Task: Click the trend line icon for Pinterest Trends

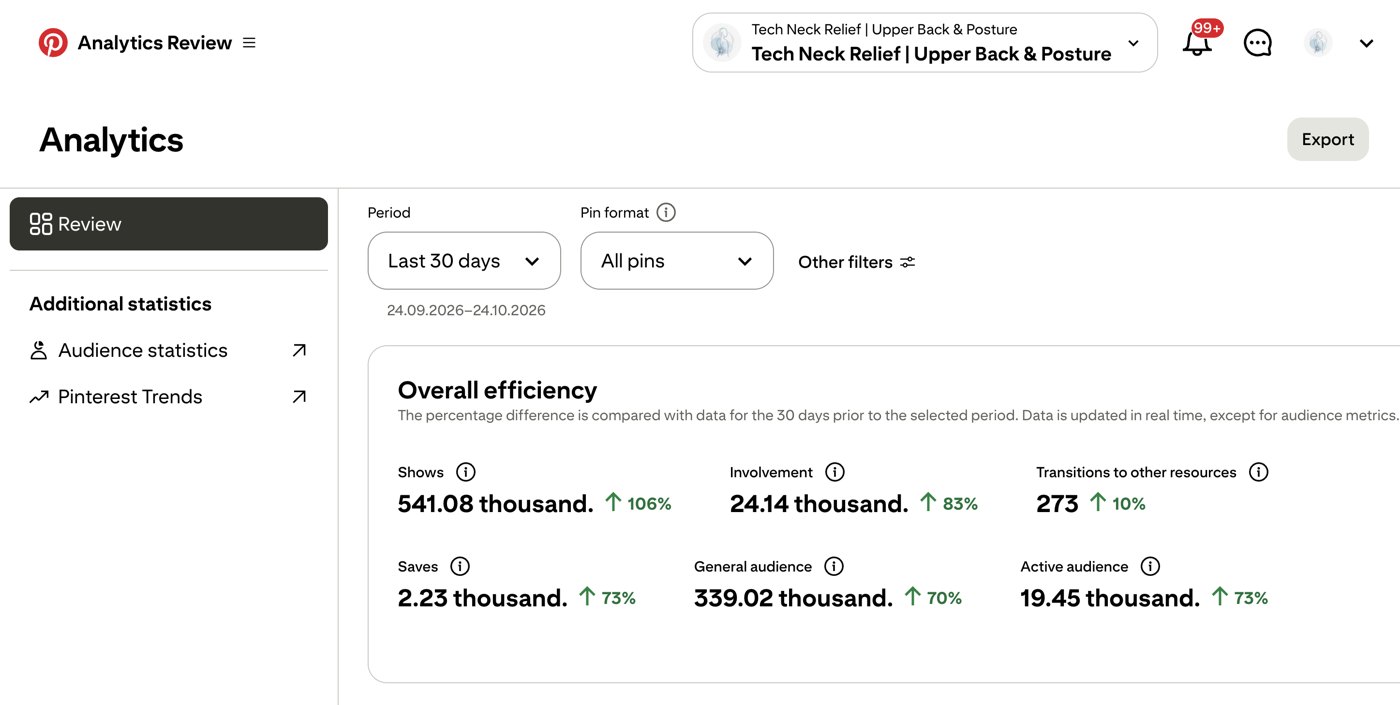Action: (39, 397)
